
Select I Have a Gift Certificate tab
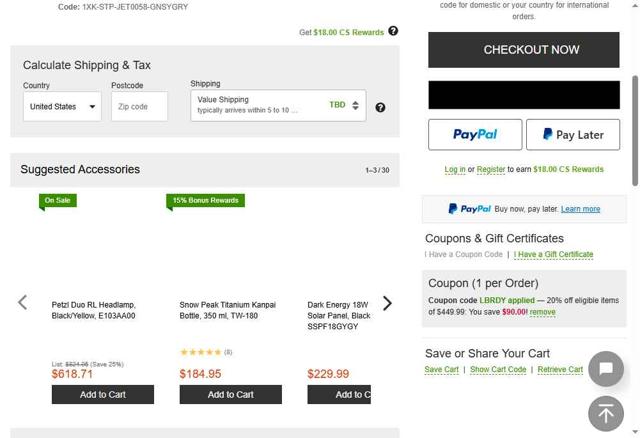click(553, 254)
